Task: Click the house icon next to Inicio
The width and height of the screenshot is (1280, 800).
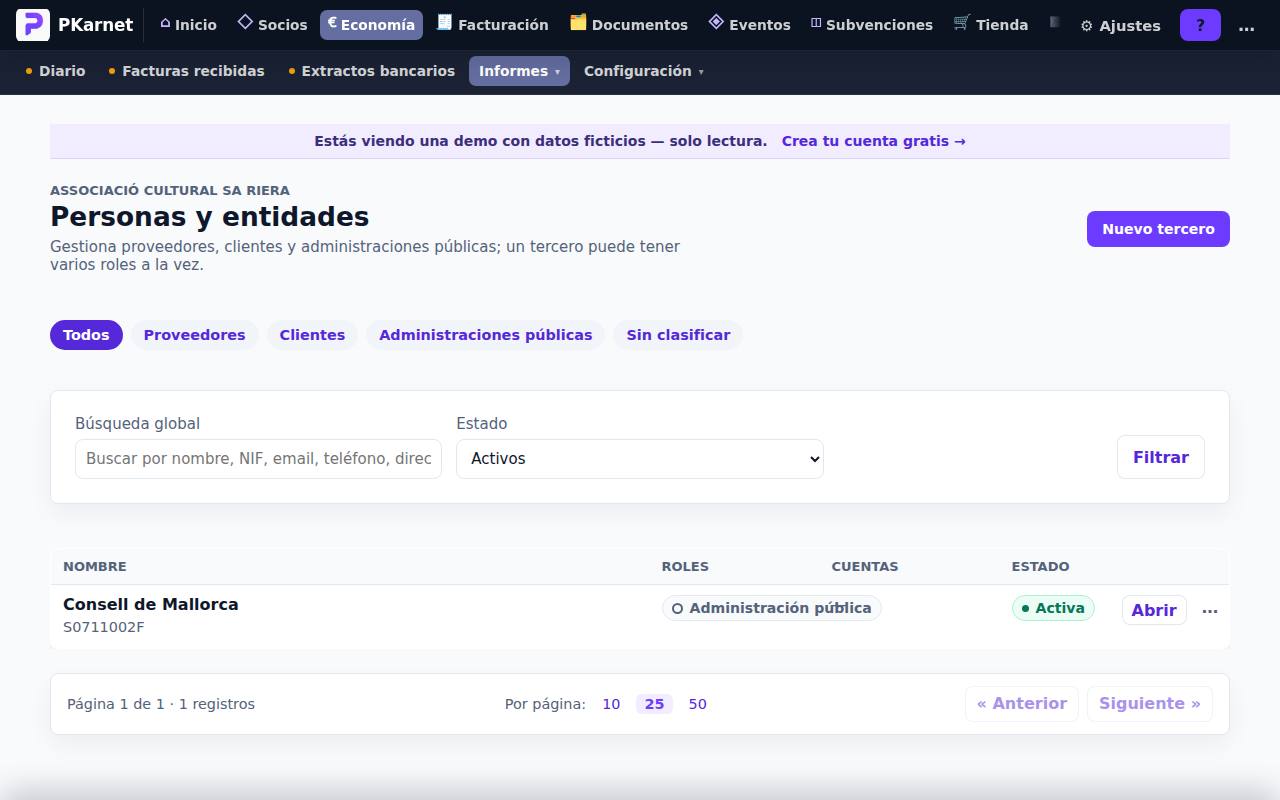Action: point(165,24)
